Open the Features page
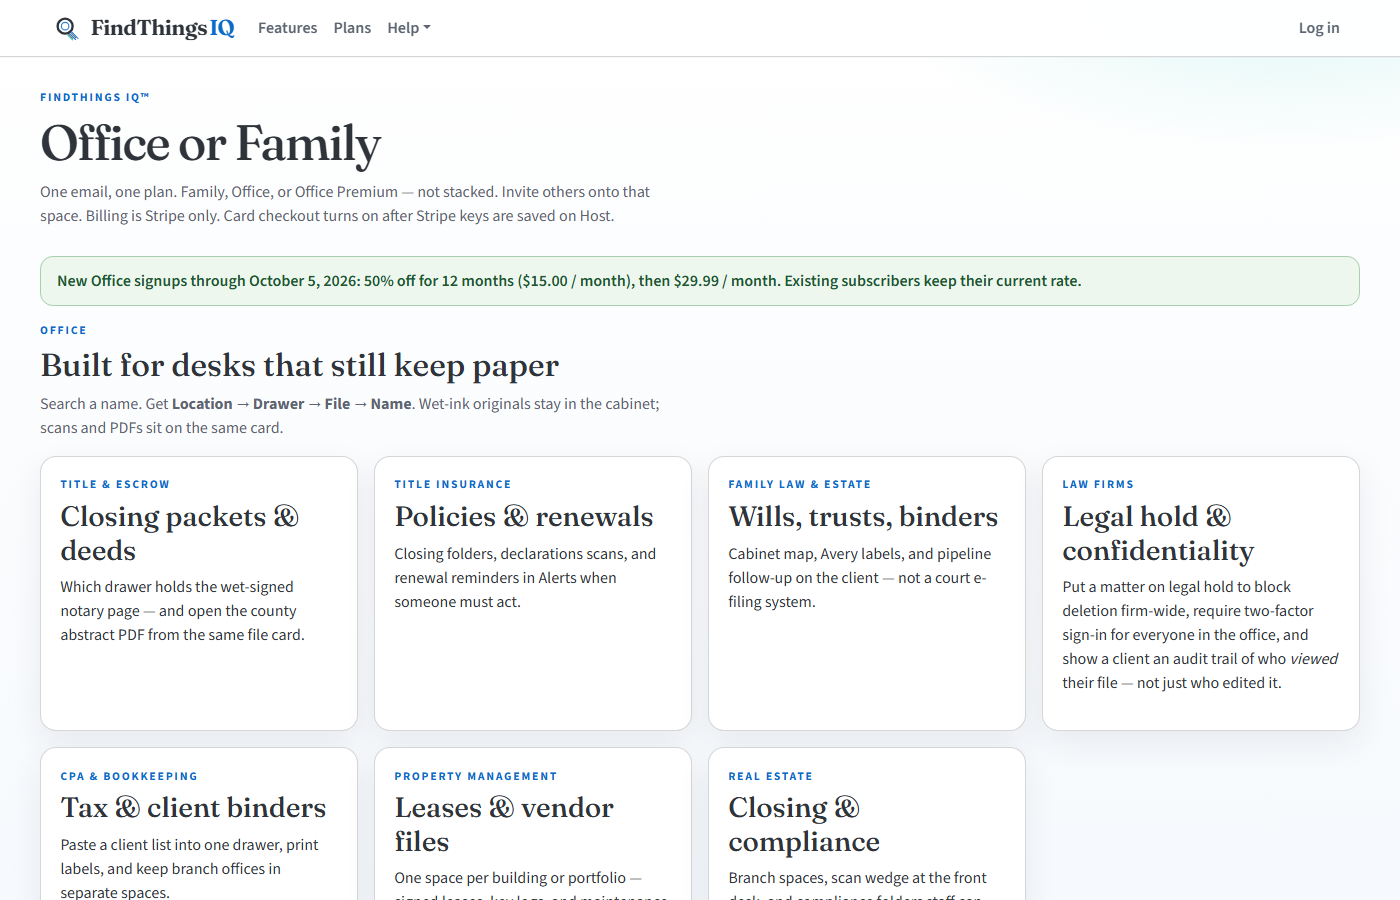The image size is (1400, 900). 287,28
